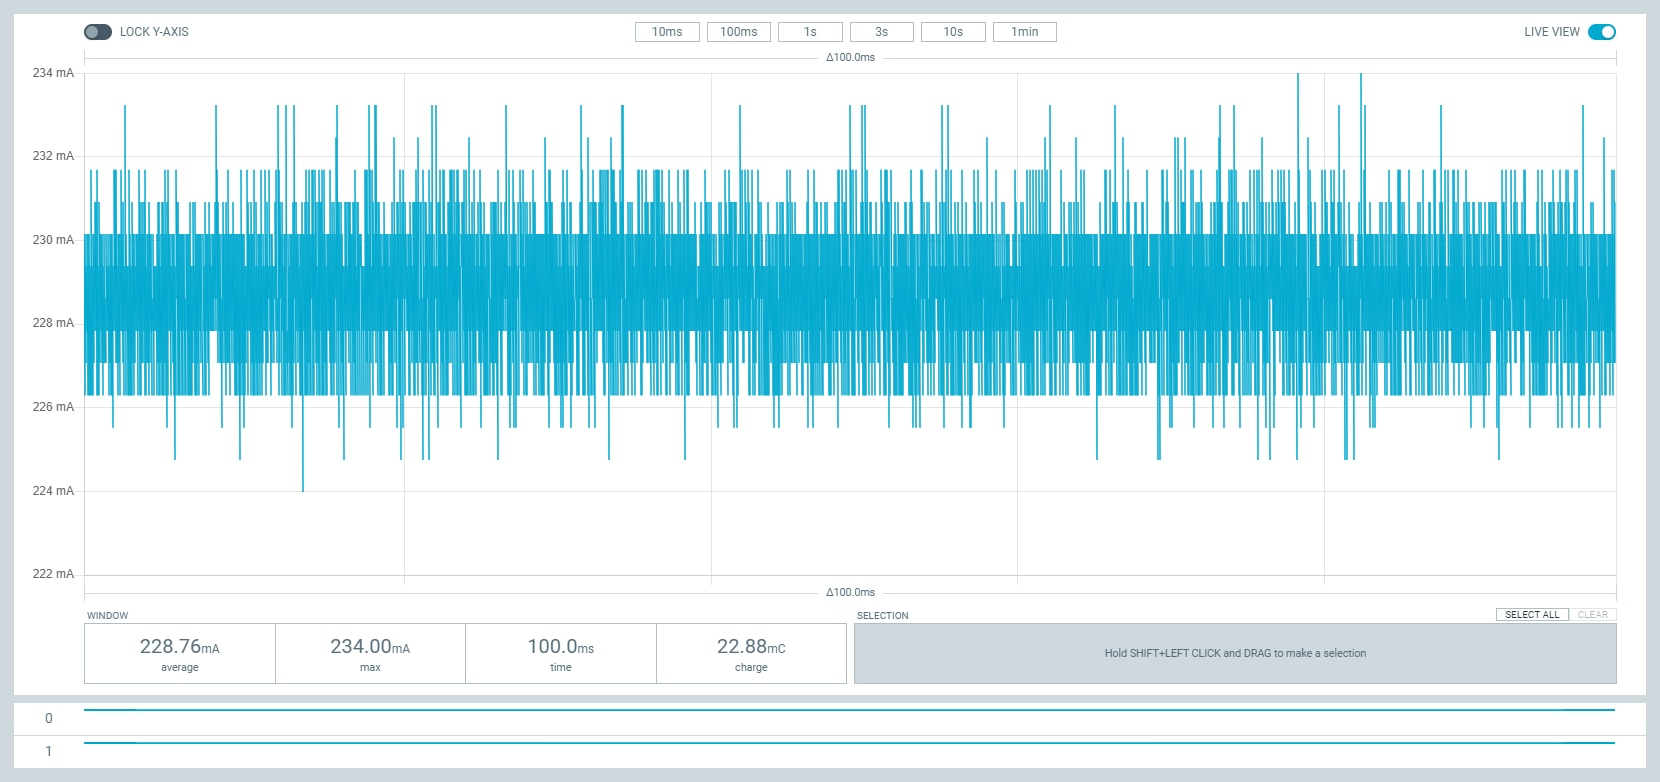Click the 228 mA y-axis label
The width and height of the screenshot is (1660, 782).
(x=53, y=323)
